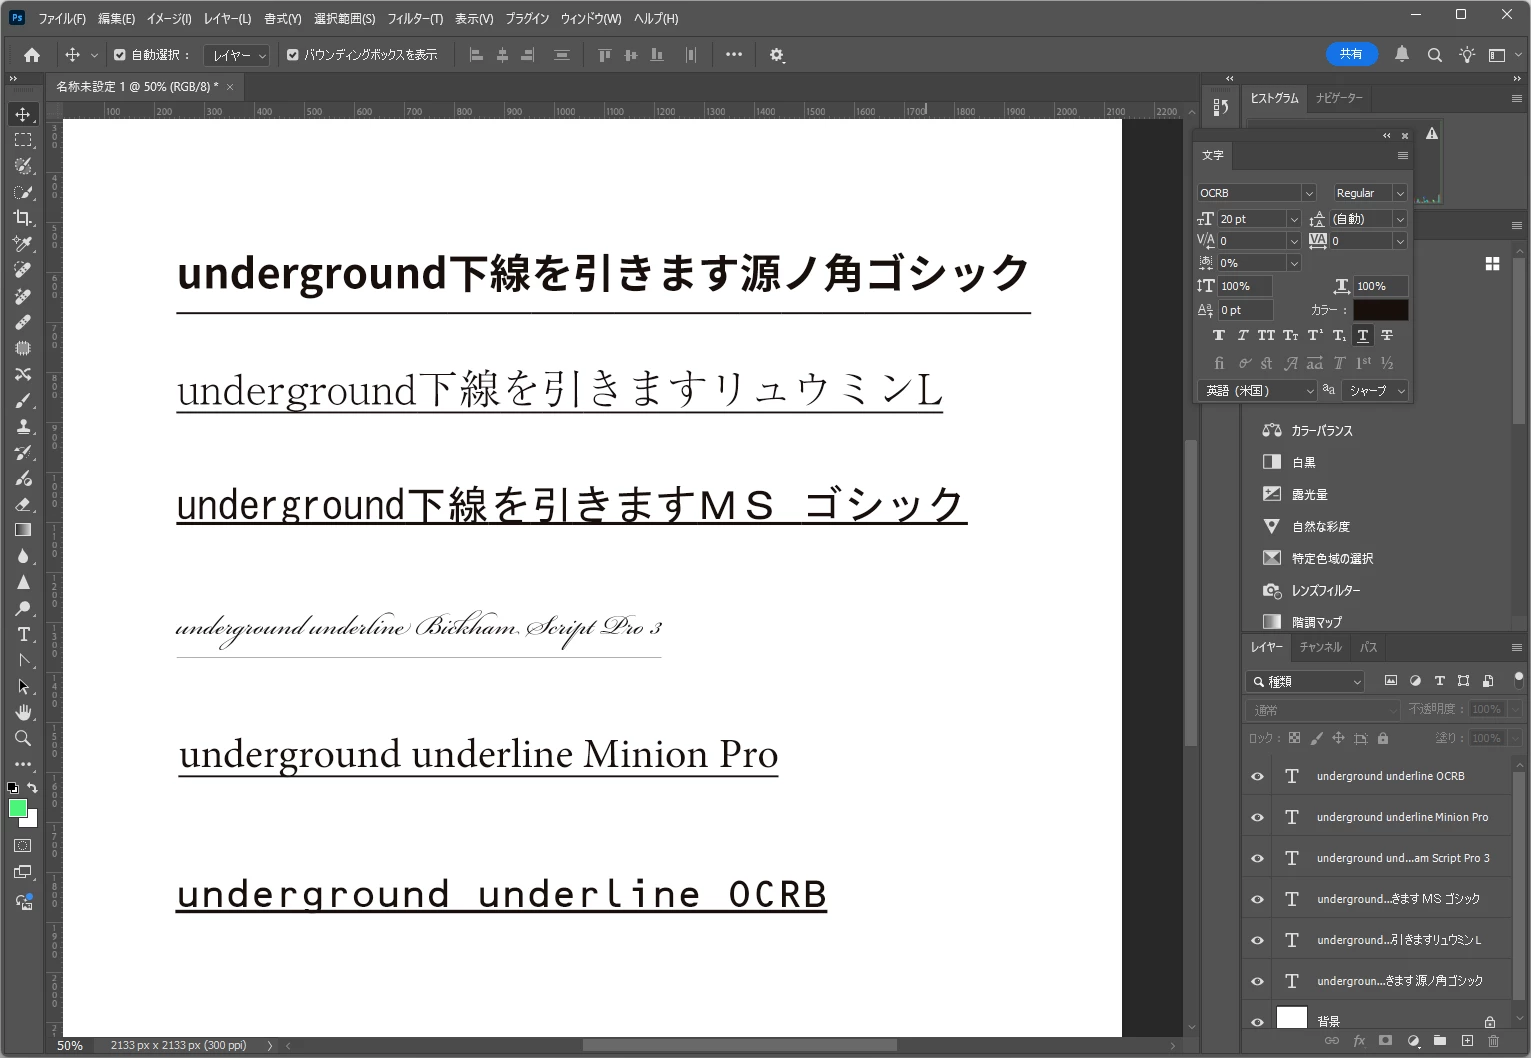Select the Hand tool
1531x1058 pixels.
coord(23,712)
